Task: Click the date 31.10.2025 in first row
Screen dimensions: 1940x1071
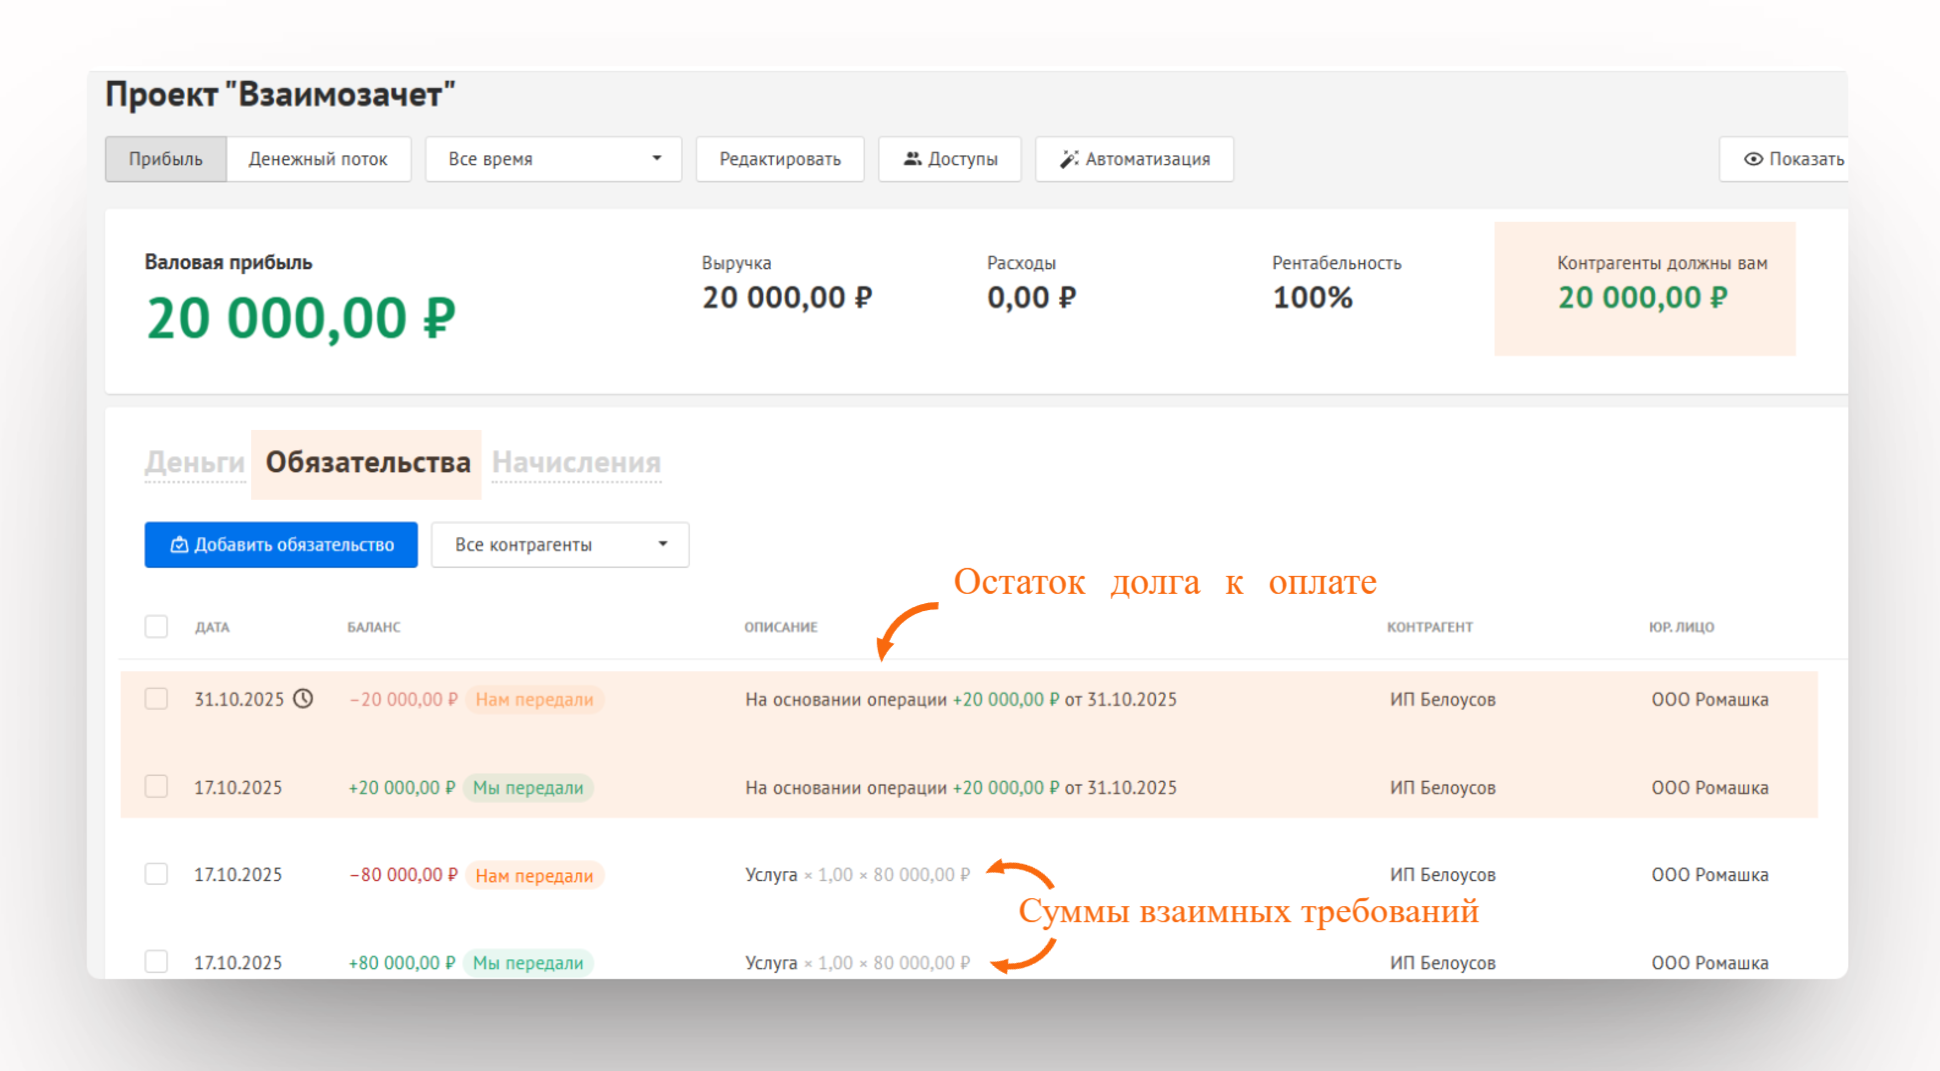Action: pos(239,700)
